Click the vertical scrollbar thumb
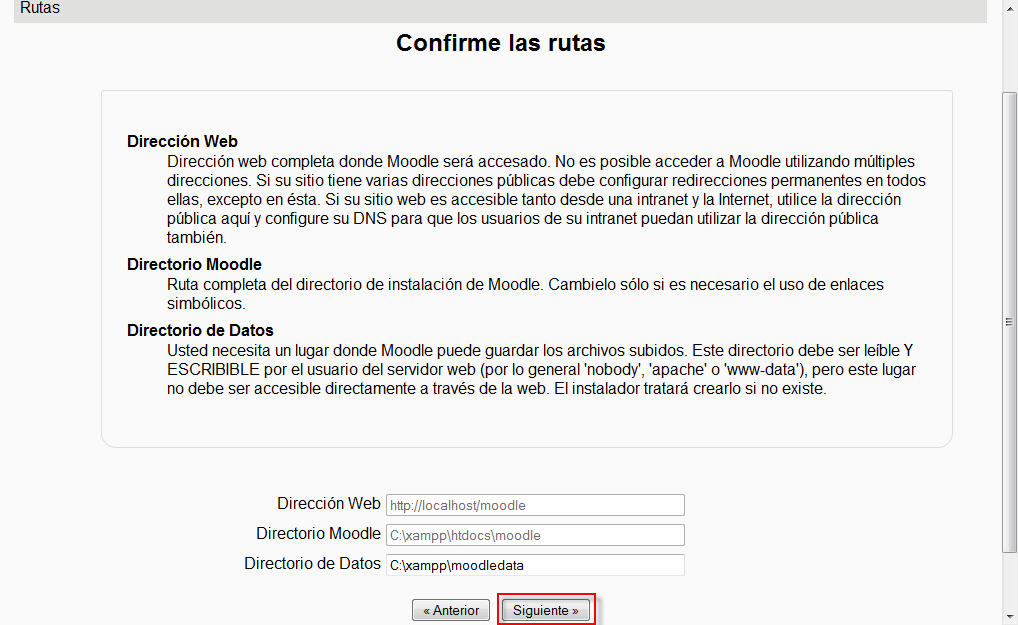The image size is (1018, 625). [1009, 320]
